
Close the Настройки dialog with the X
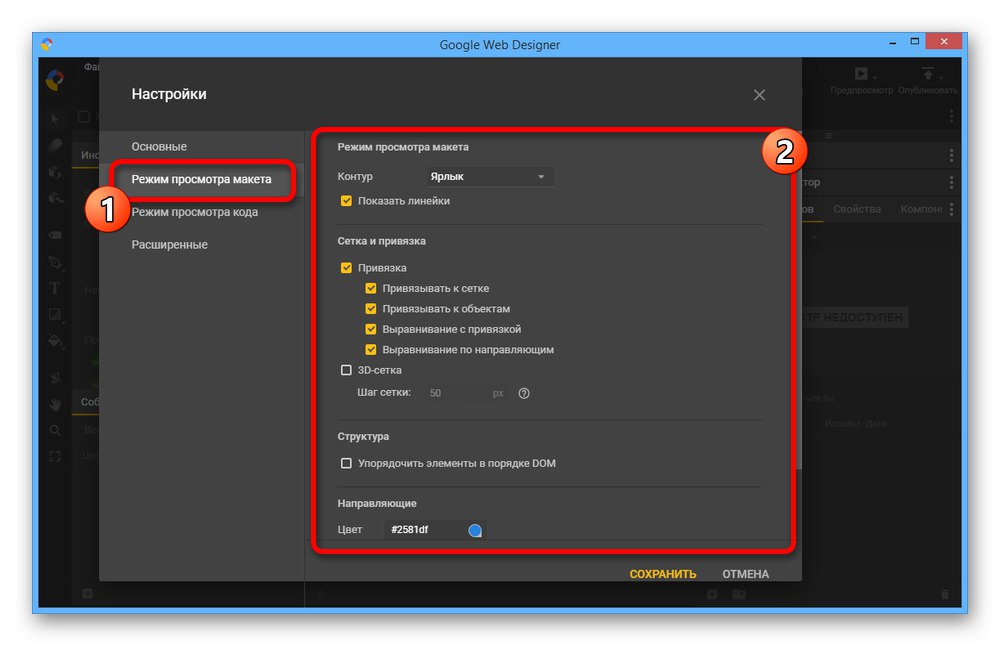[759, 95]
